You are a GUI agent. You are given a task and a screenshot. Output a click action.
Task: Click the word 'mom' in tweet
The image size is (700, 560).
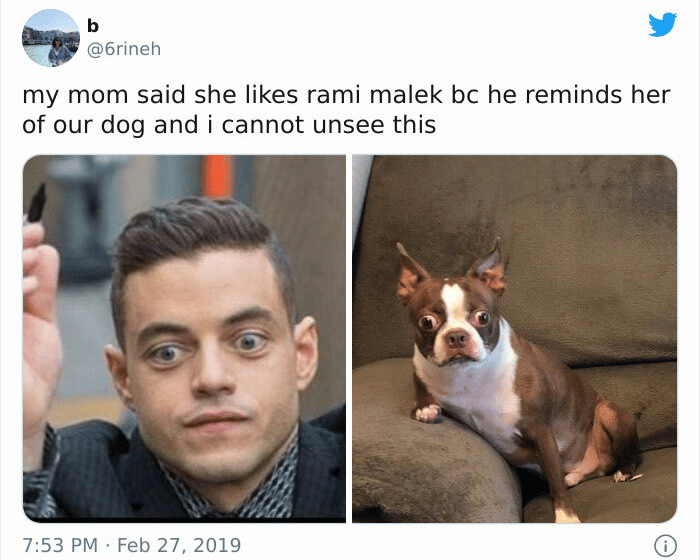(98, 95)
